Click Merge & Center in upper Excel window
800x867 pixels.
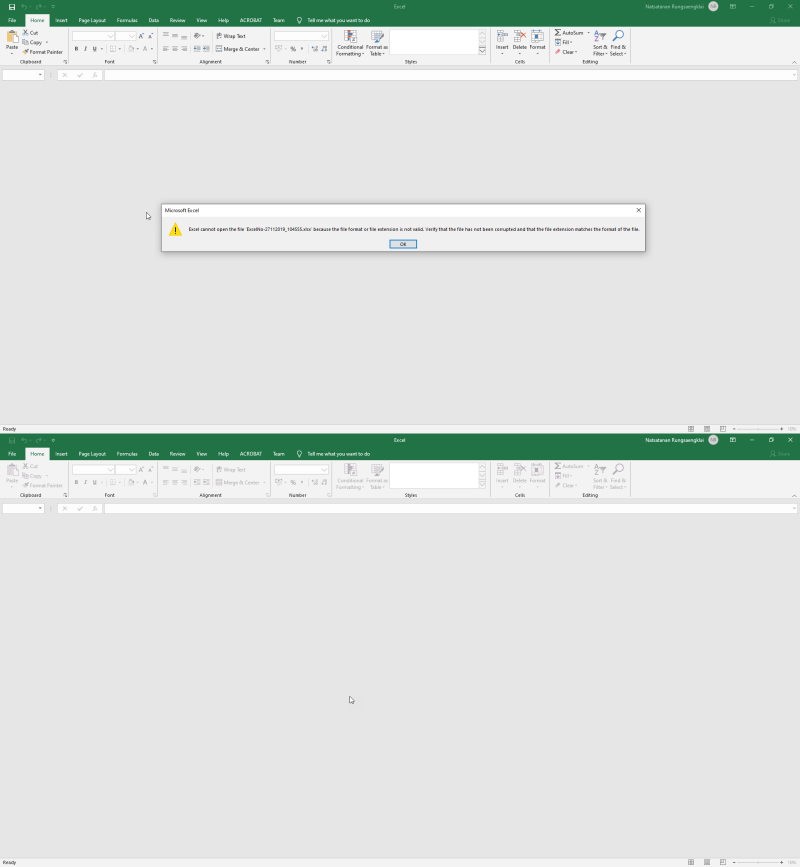(x=240, y=49)
